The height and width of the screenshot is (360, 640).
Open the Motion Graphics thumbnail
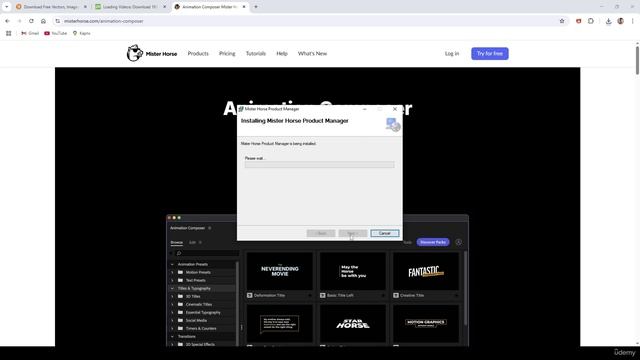click(x=426, y=323)
